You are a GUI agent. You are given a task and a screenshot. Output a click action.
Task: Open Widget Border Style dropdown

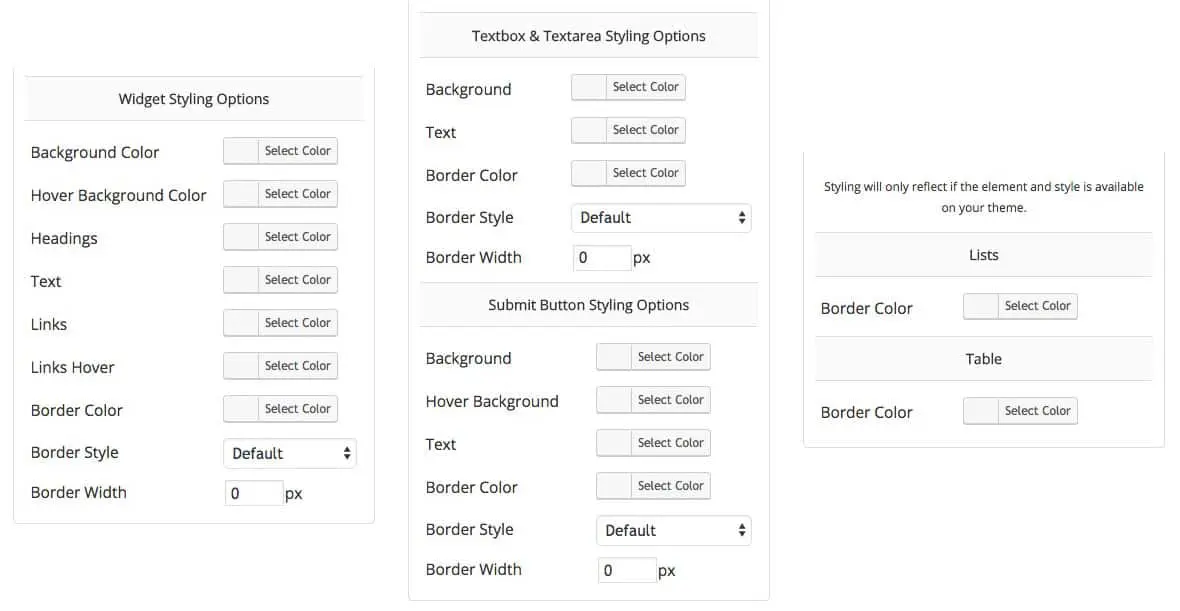(x=290, y=453)
